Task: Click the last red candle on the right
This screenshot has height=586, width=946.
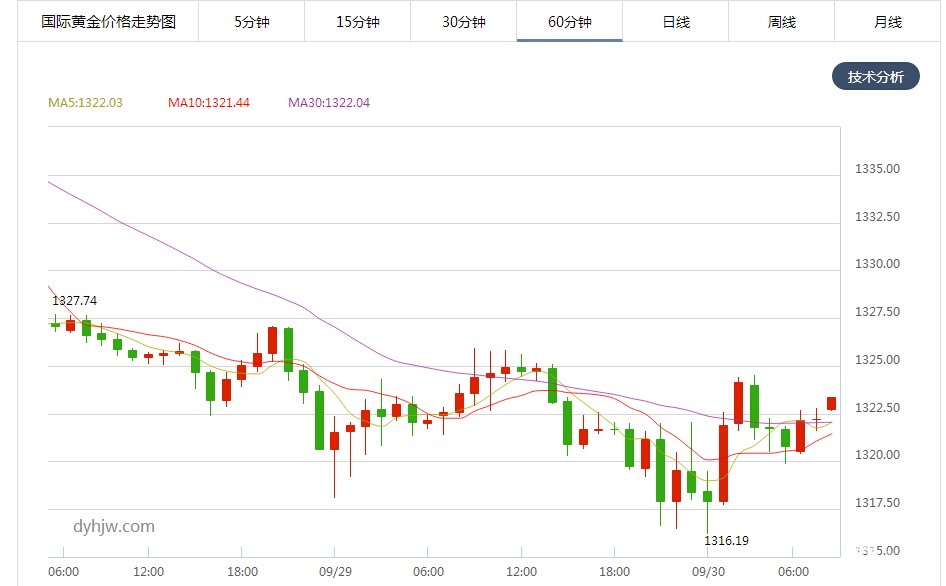Action: click(832, 404)
